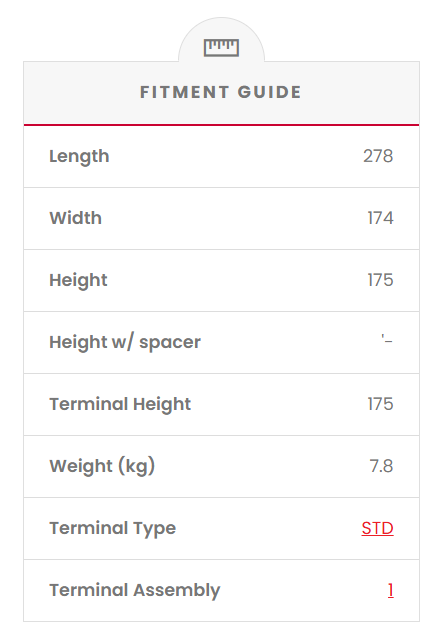The height and width of the screenshot is (635, 432).
Task: Select the Length row label
Action: pyautogui.click(x=79, y=157)
